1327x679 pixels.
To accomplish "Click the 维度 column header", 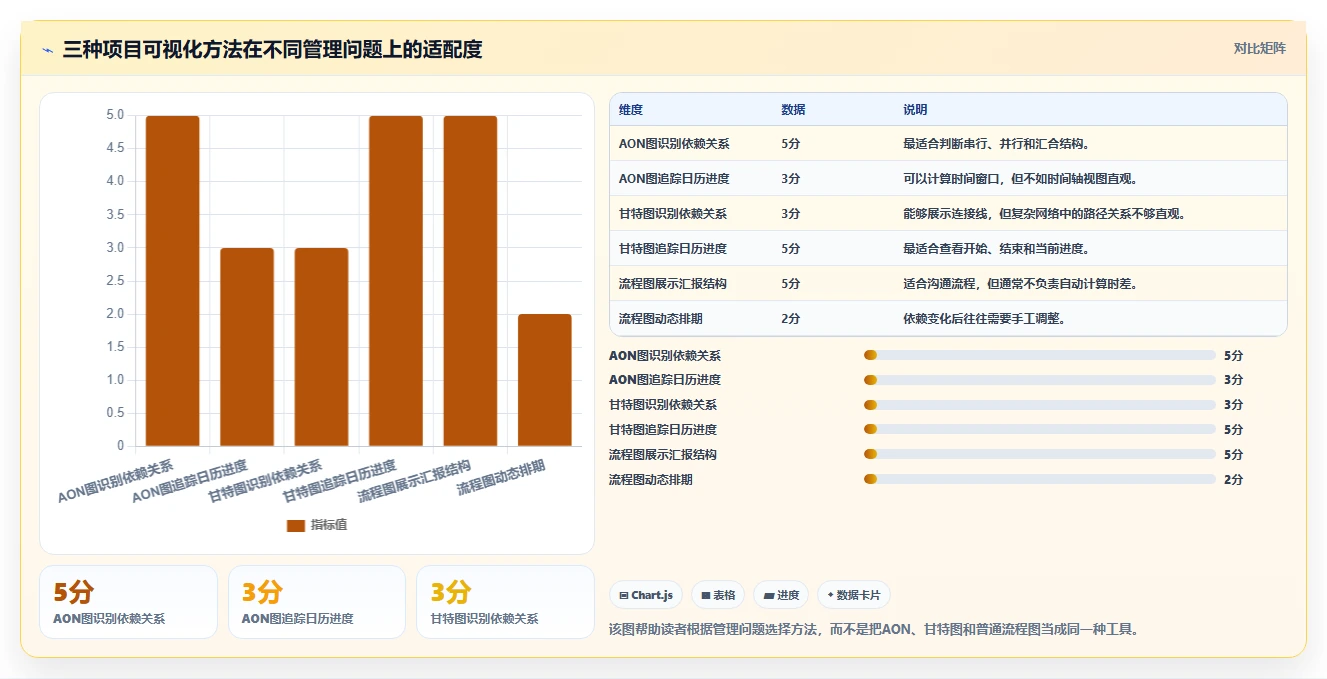I will pos(631,109).
